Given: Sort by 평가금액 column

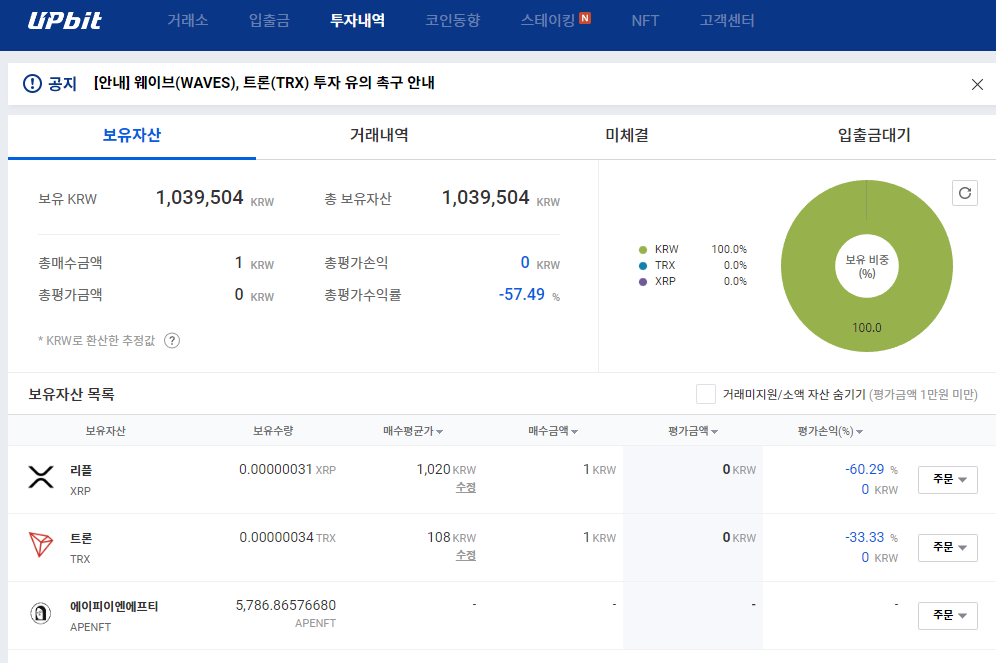Looking at the screenshot, I should click(692, 431).
